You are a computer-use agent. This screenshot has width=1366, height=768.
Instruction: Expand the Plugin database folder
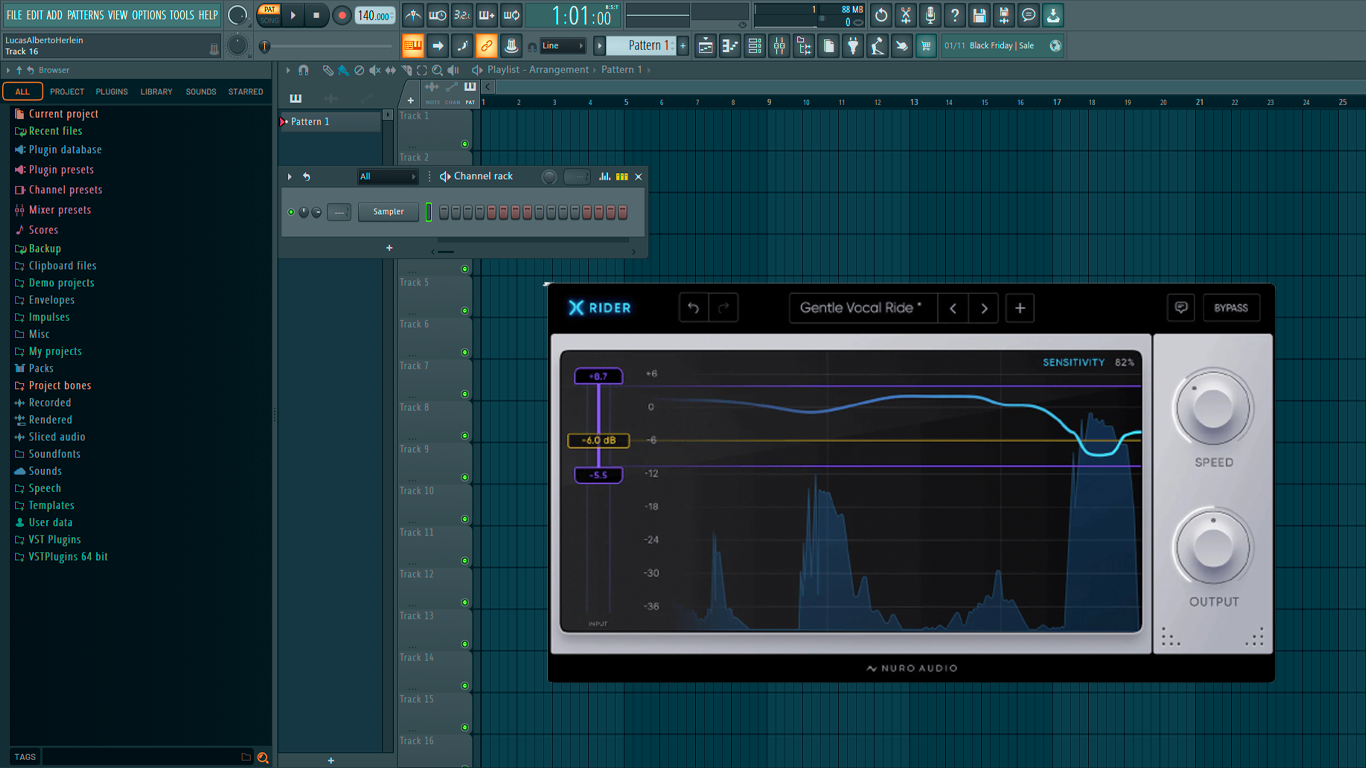click(x=65, y=150)
